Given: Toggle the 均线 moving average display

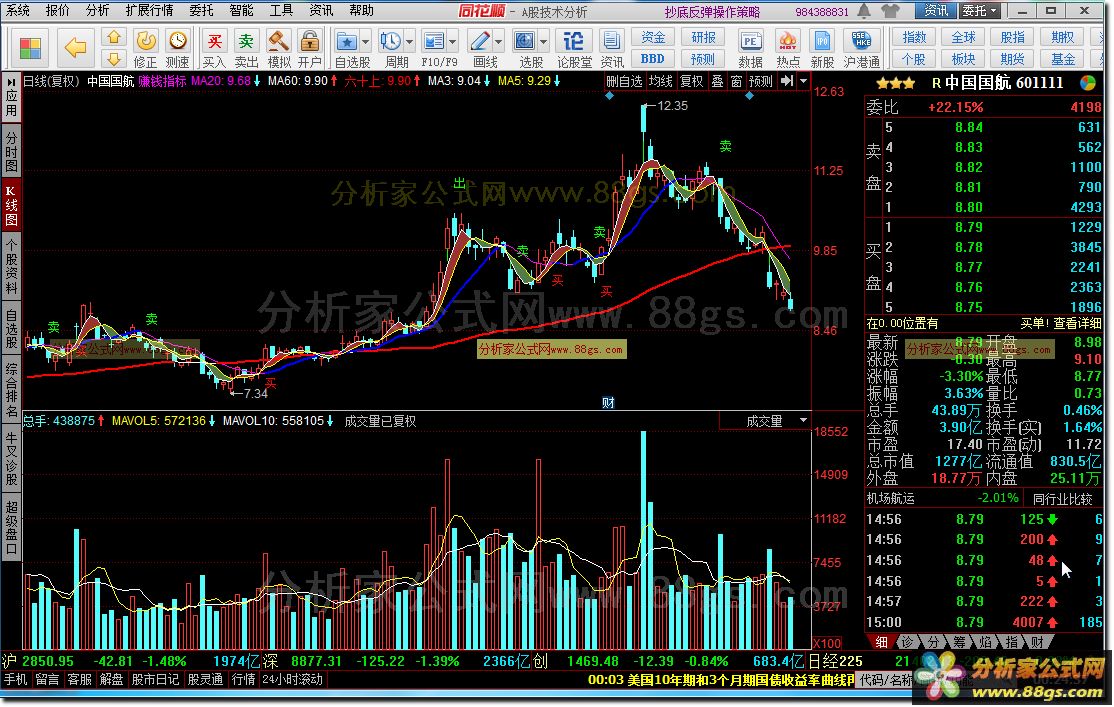Looking at the screenshot, I should tap(661, 81).
